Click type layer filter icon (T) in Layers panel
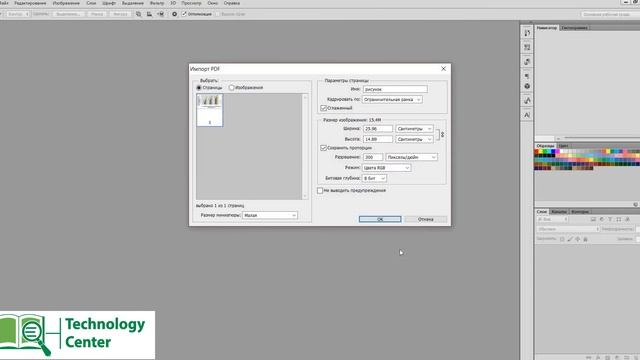Image resolution: width=640 pixels, height=360 pixels. click(610, 219)
